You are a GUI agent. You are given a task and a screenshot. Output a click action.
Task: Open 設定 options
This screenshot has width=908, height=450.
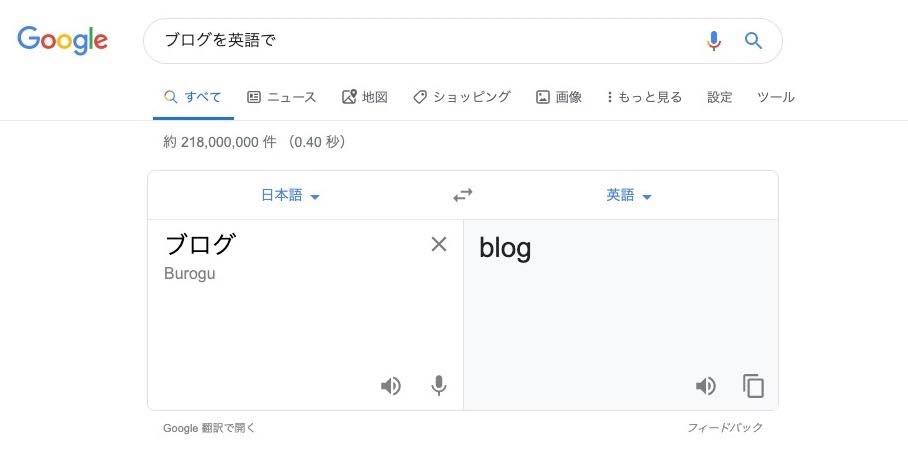click(x=720, y=97)
